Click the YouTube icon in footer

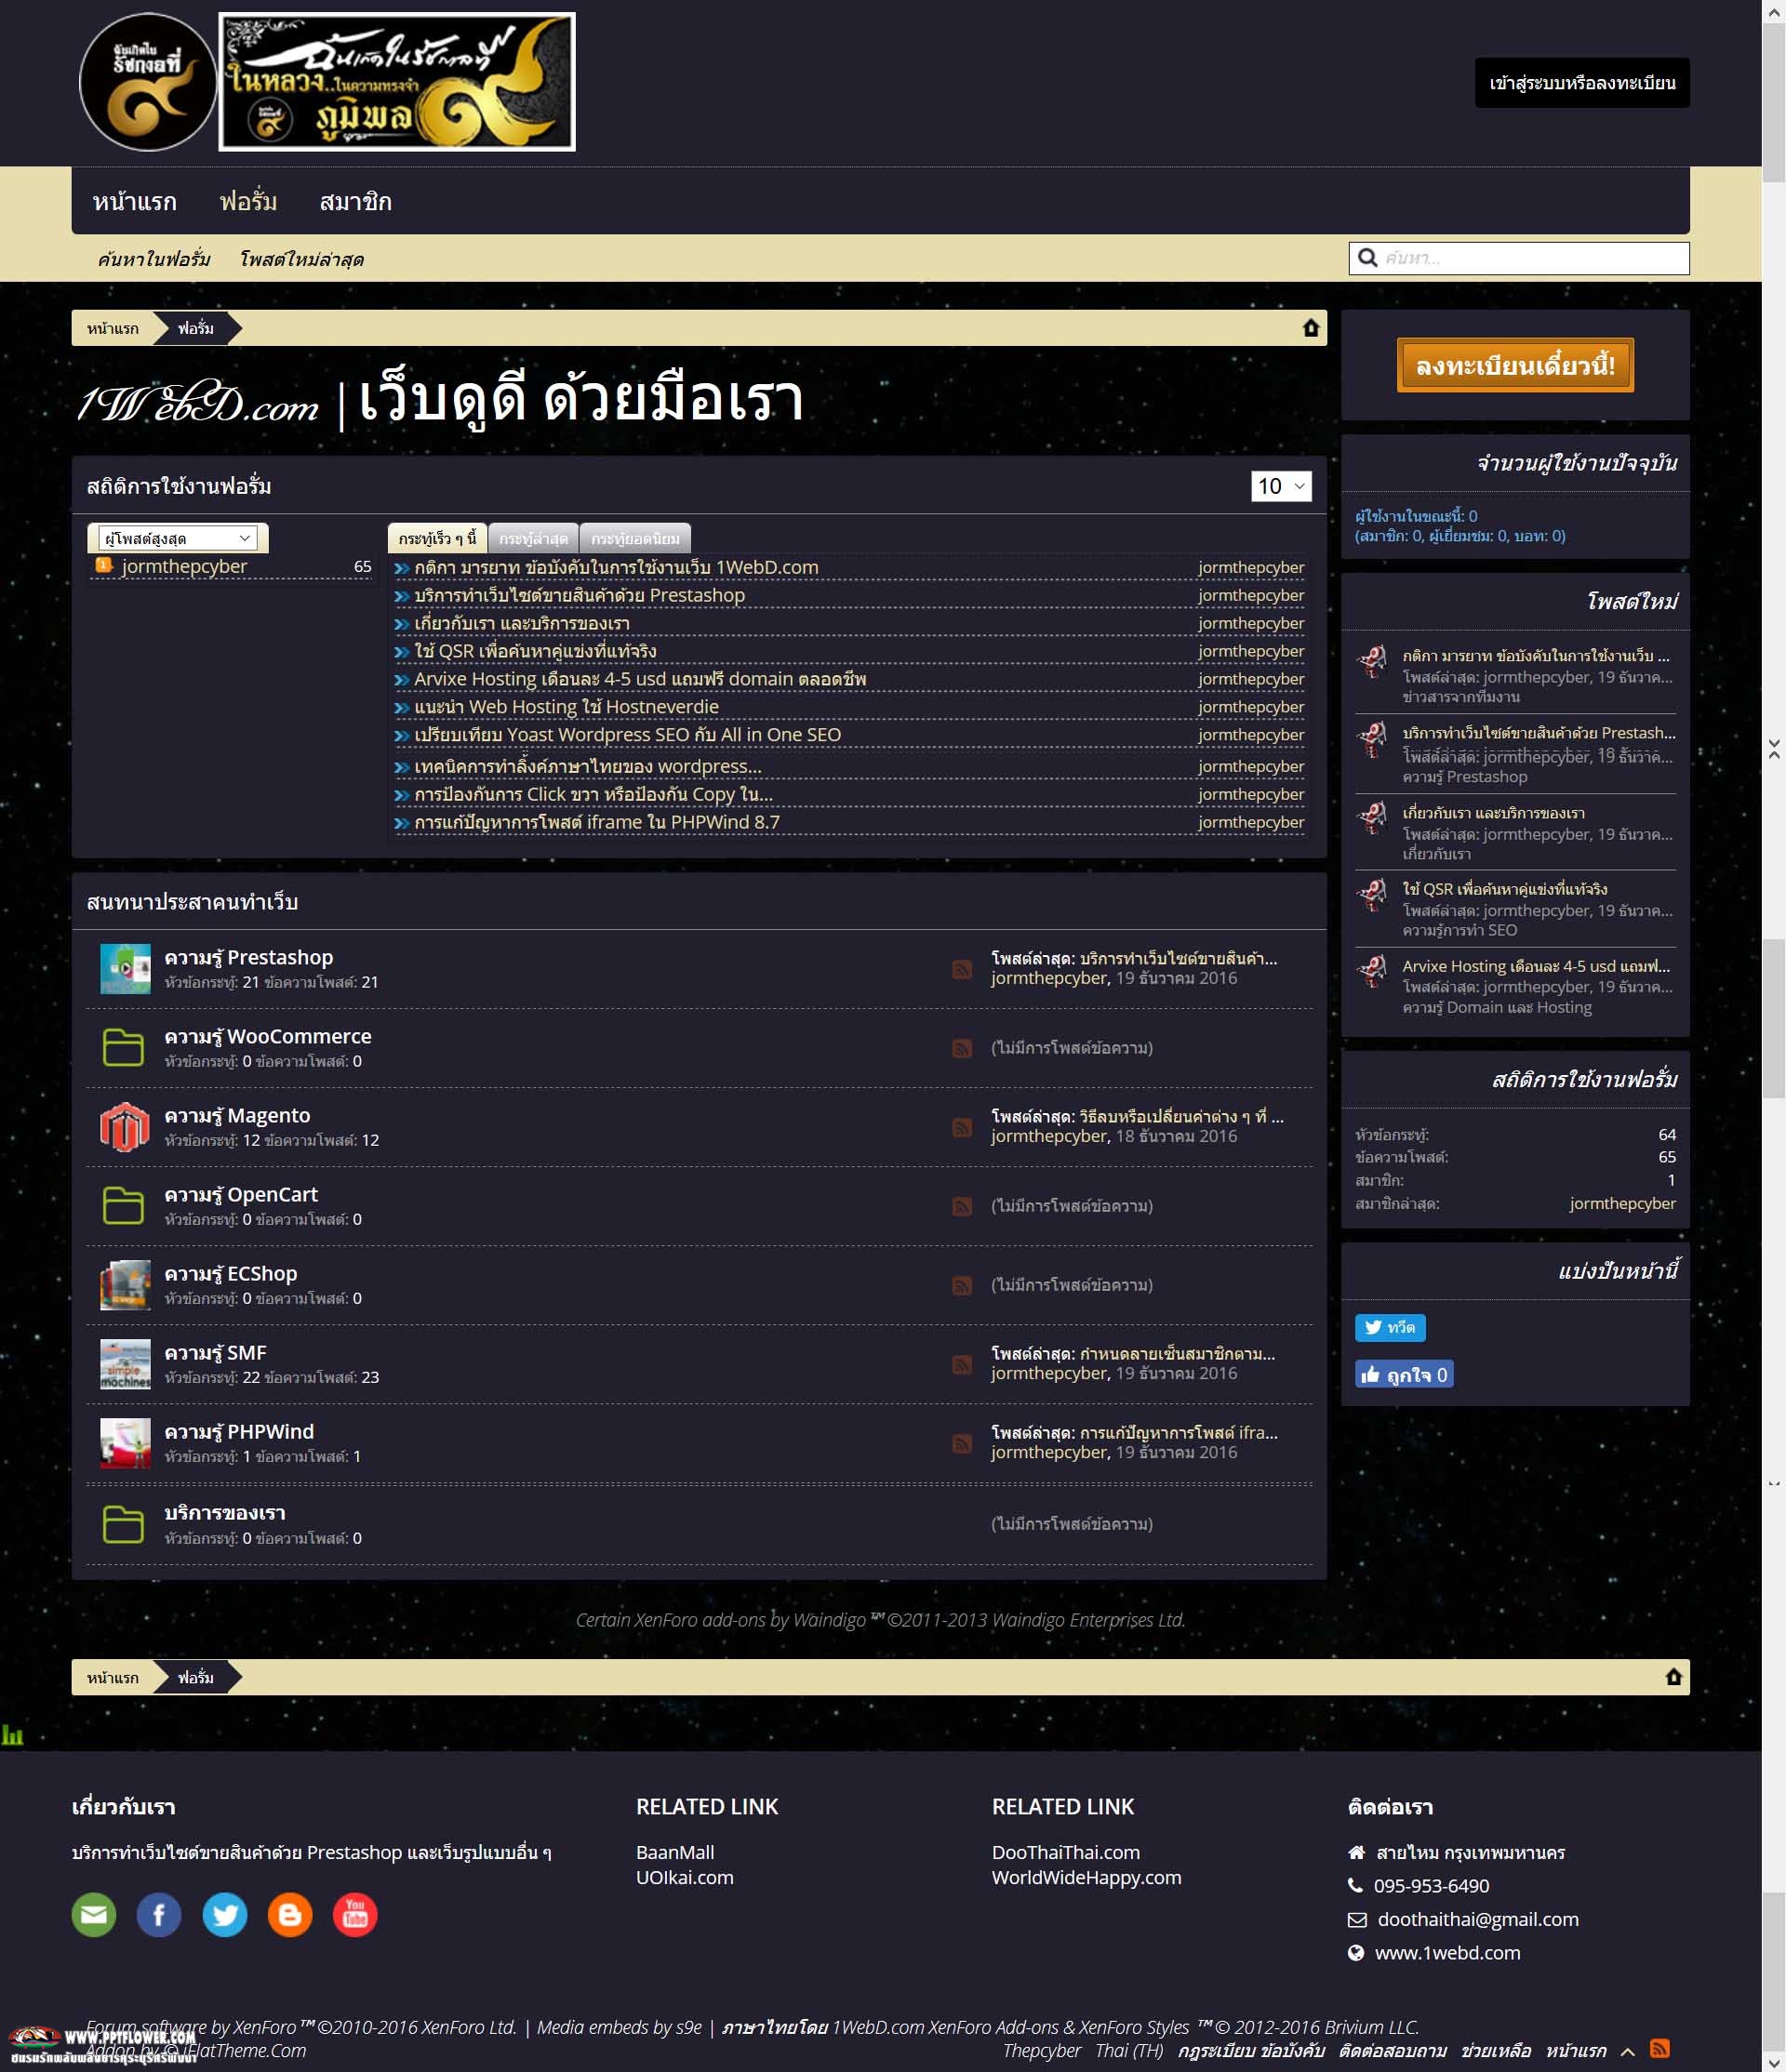355,1914
